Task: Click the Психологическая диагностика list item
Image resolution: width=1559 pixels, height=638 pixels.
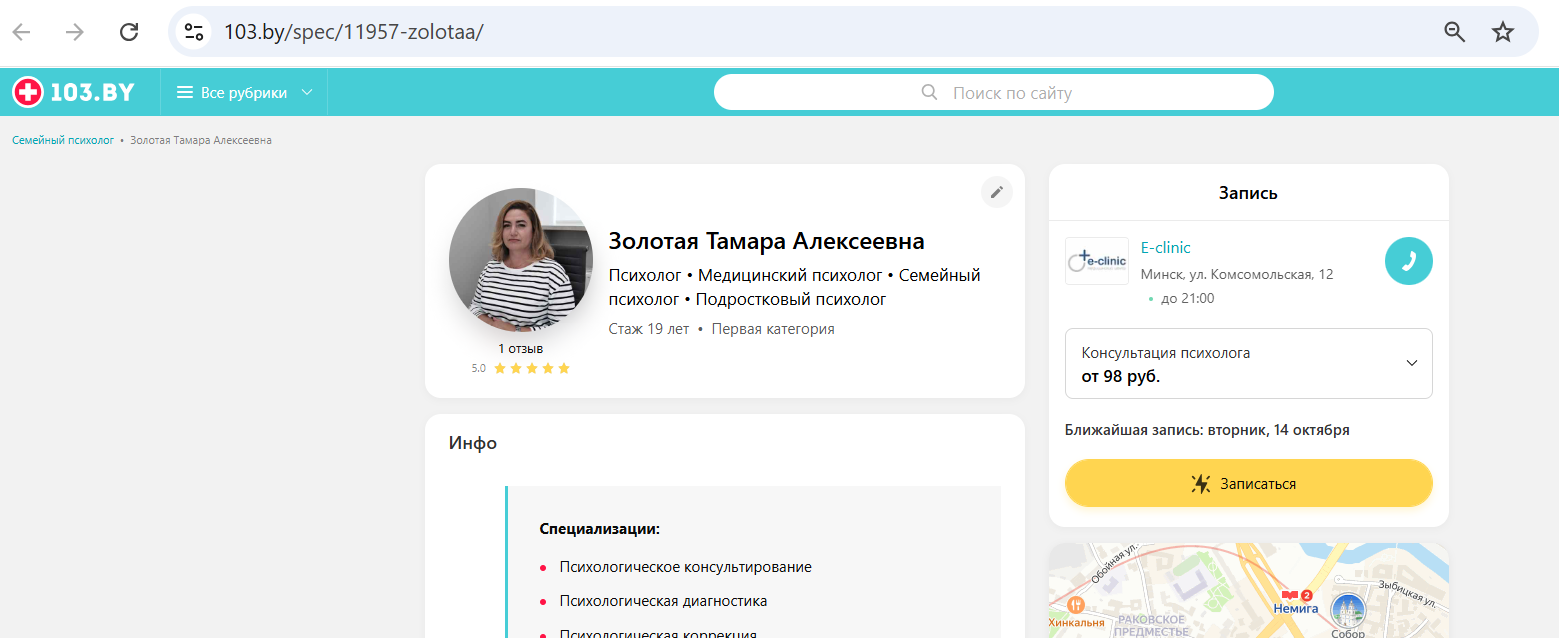Action: click(663, 601)
